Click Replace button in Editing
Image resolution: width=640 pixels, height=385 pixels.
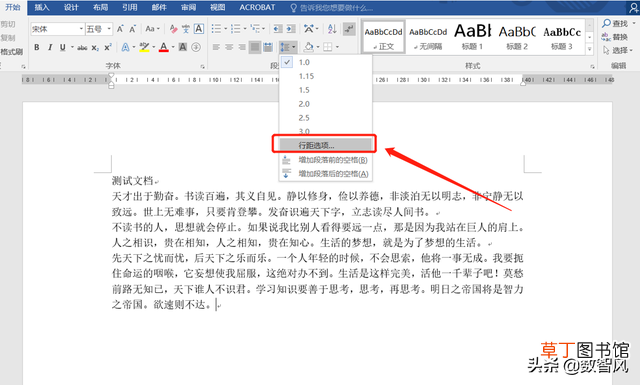pos(615,37)
